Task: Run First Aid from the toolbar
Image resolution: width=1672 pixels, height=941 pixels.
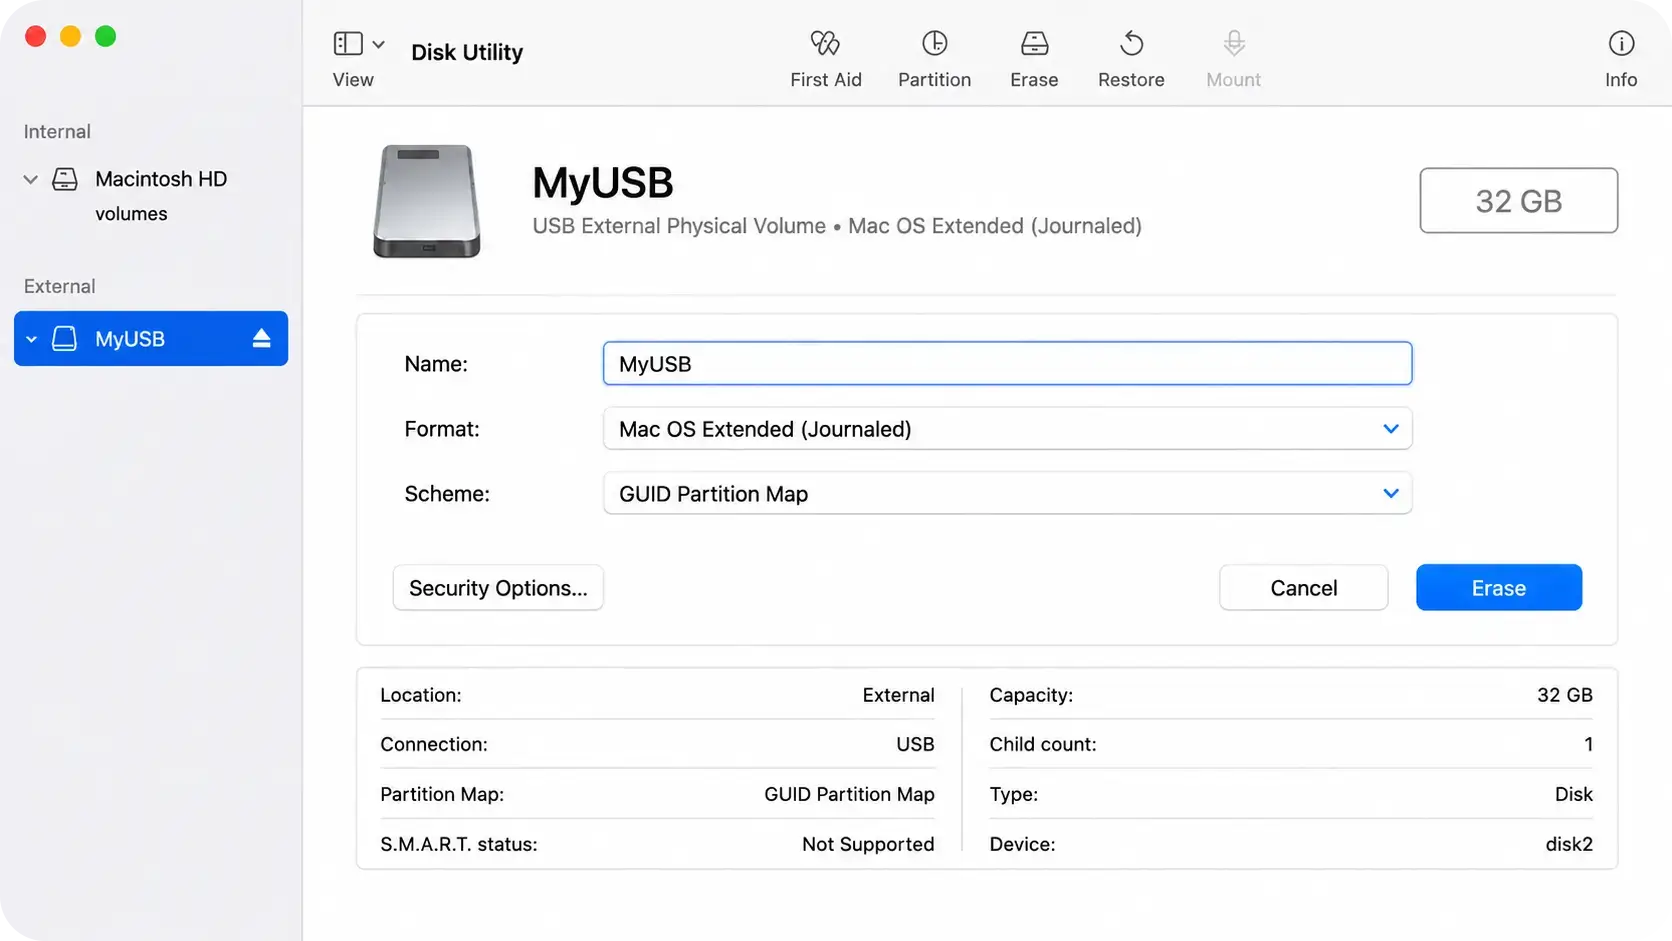Action: [x=825, y=43]
